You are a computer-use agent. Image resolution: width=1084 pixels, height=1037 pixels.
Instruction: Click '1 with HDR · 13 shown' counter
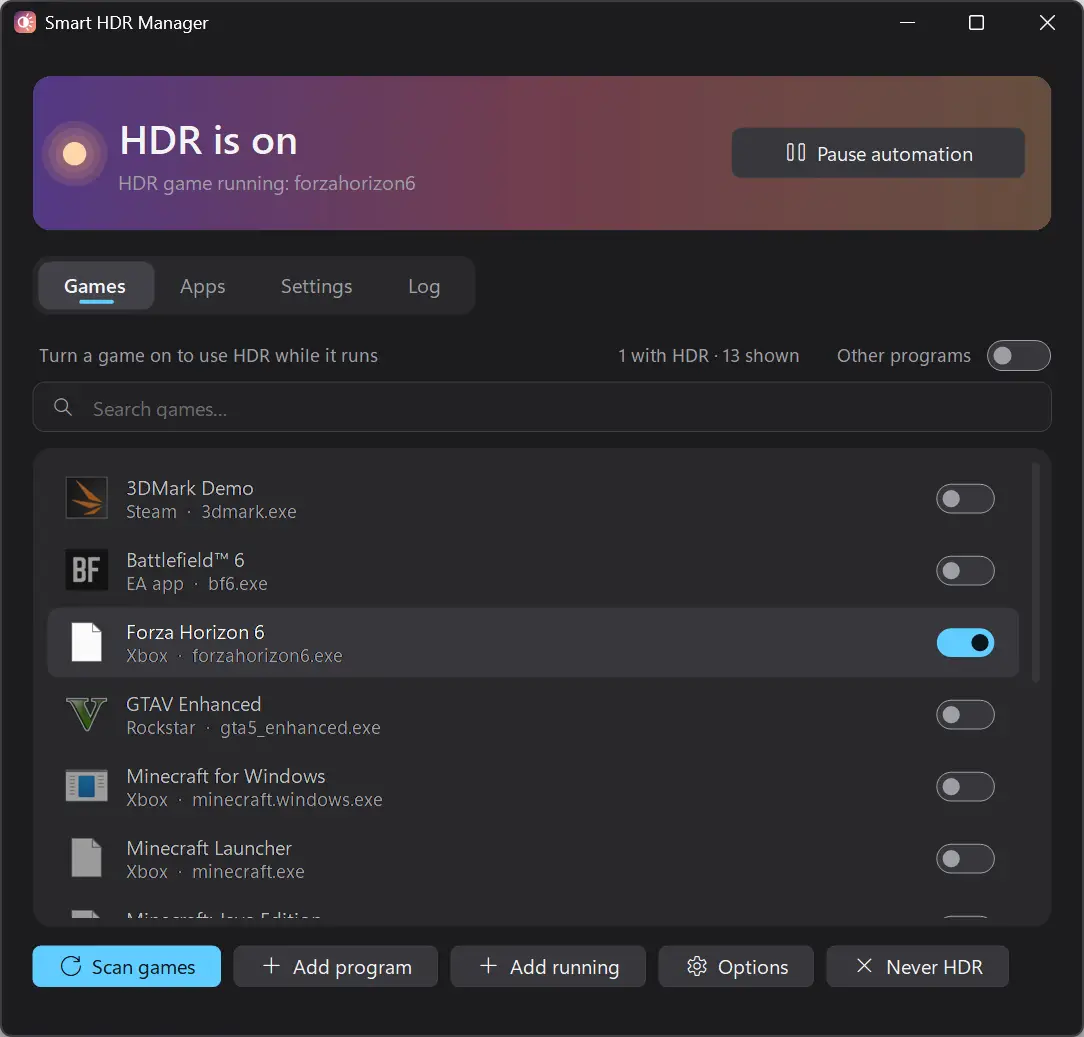(x=708, y=355)
